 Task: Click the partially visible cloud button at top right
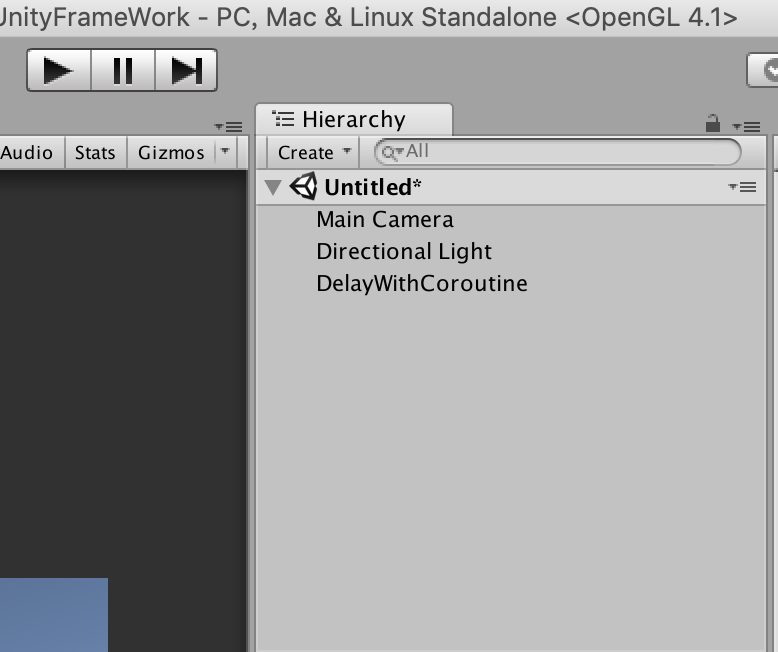coord(764,70)
